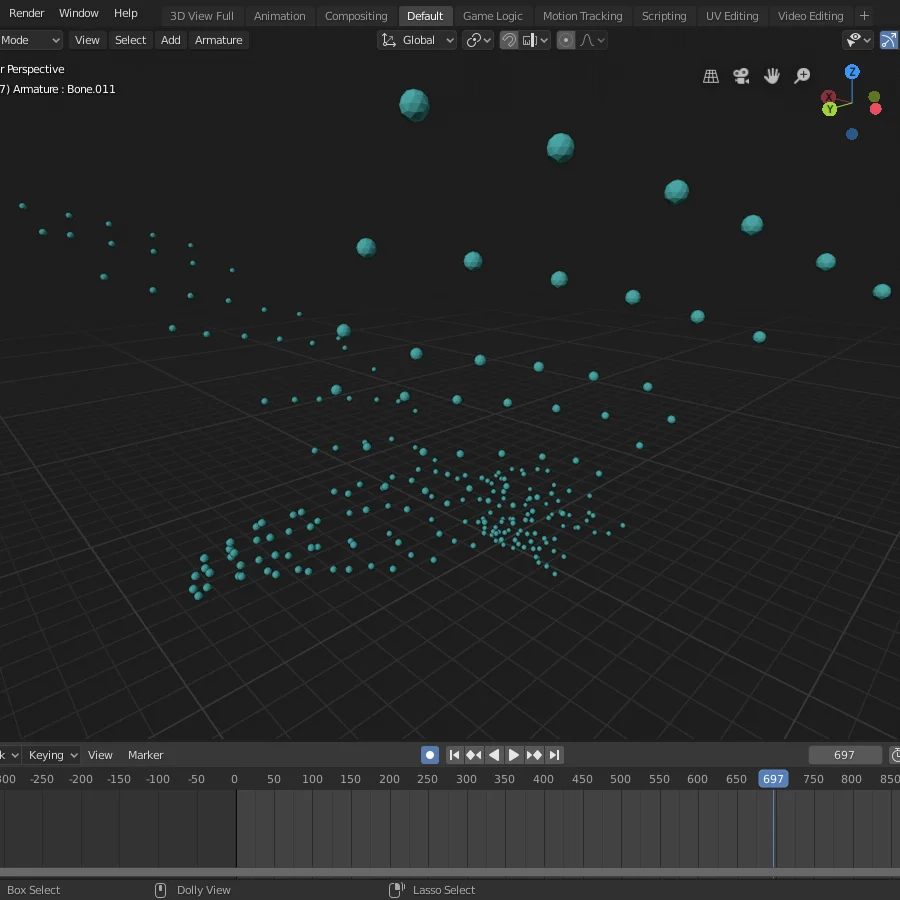The height and width of the screenshot is (900, 900).
Task: Open the Keying dropdown in timeline
Action: point(52,755)
